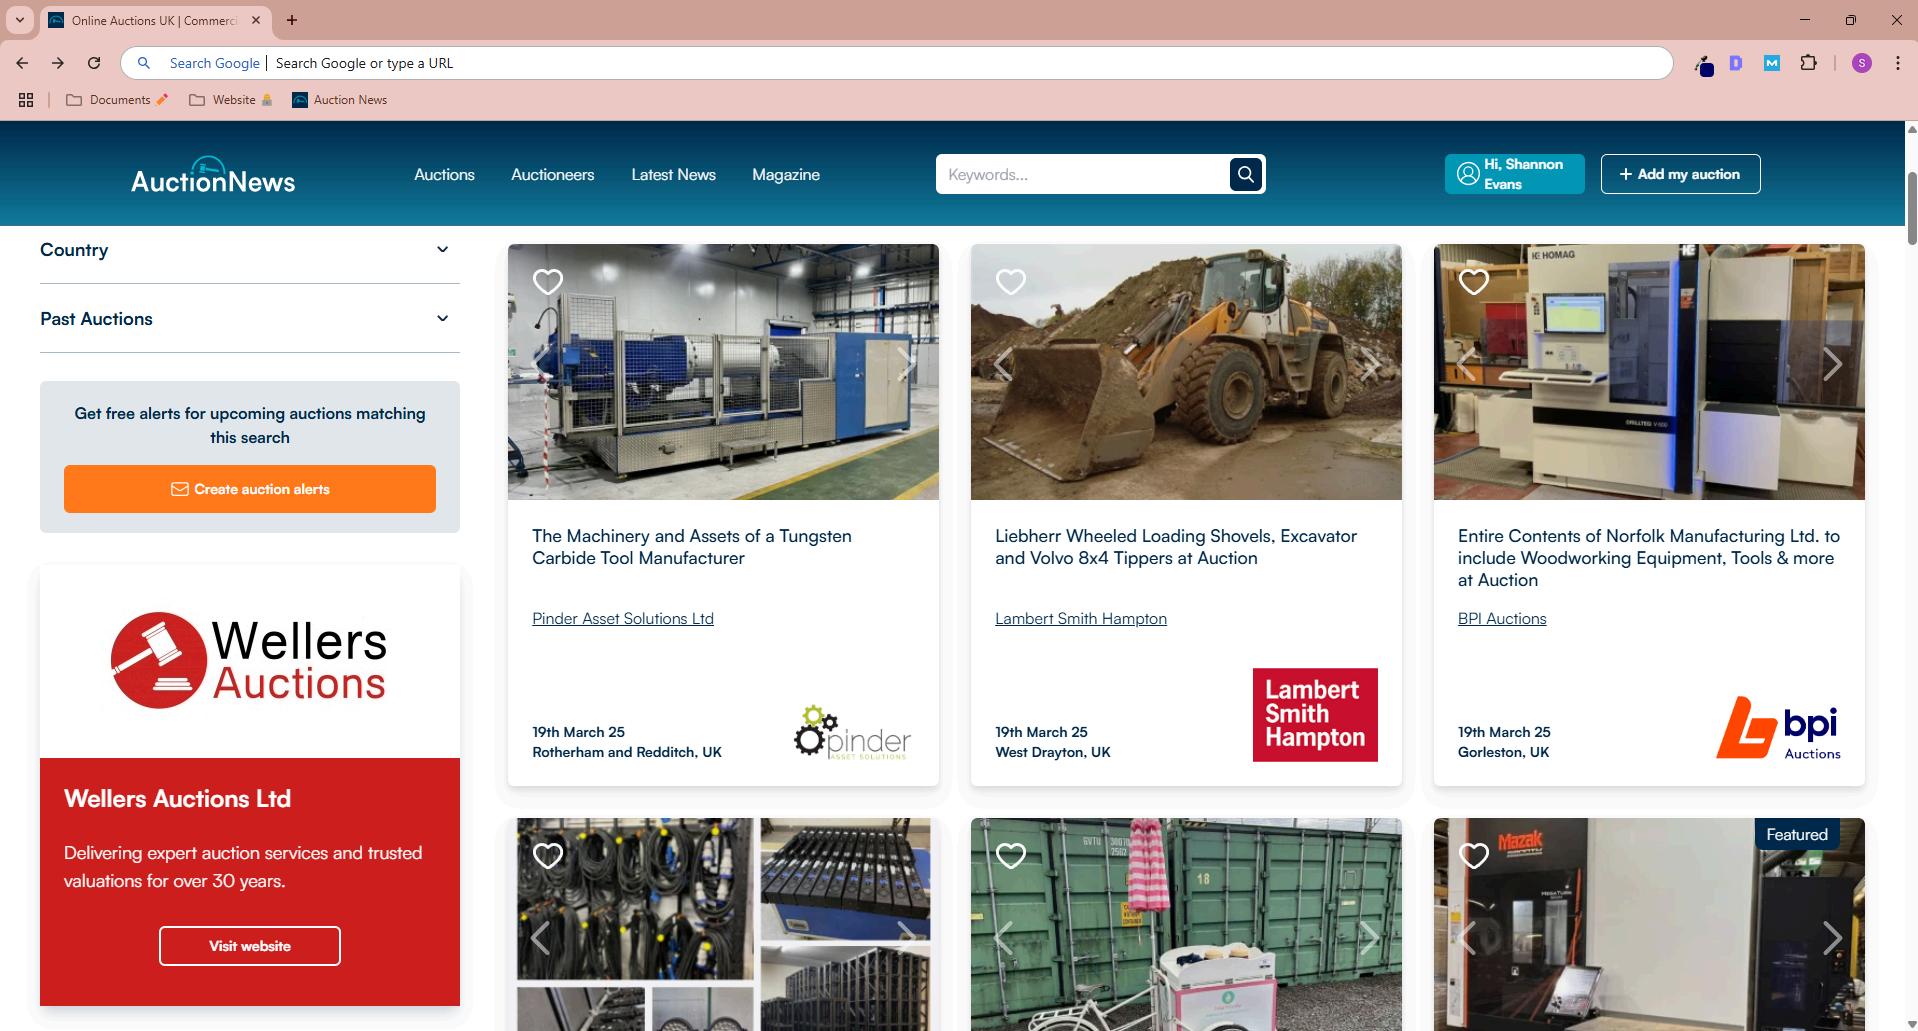Click Create auction alerts button
Image resolution: width=1918 pixels, height=1031 pixels.
[x=250, y=489]
